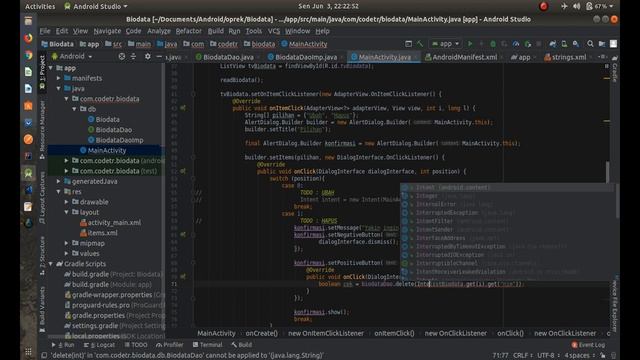
Task: Open the app run configuration dropdown
Action: [x=446, y=44]
